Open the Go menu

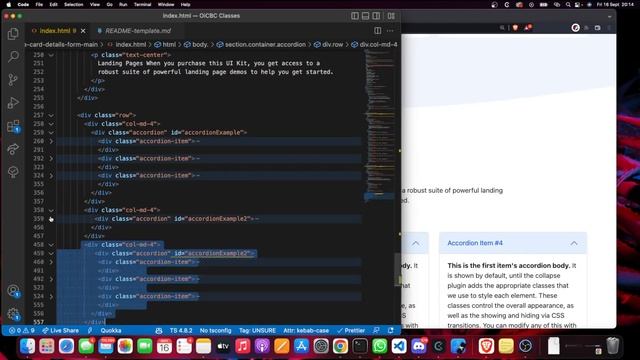(109, 4)
